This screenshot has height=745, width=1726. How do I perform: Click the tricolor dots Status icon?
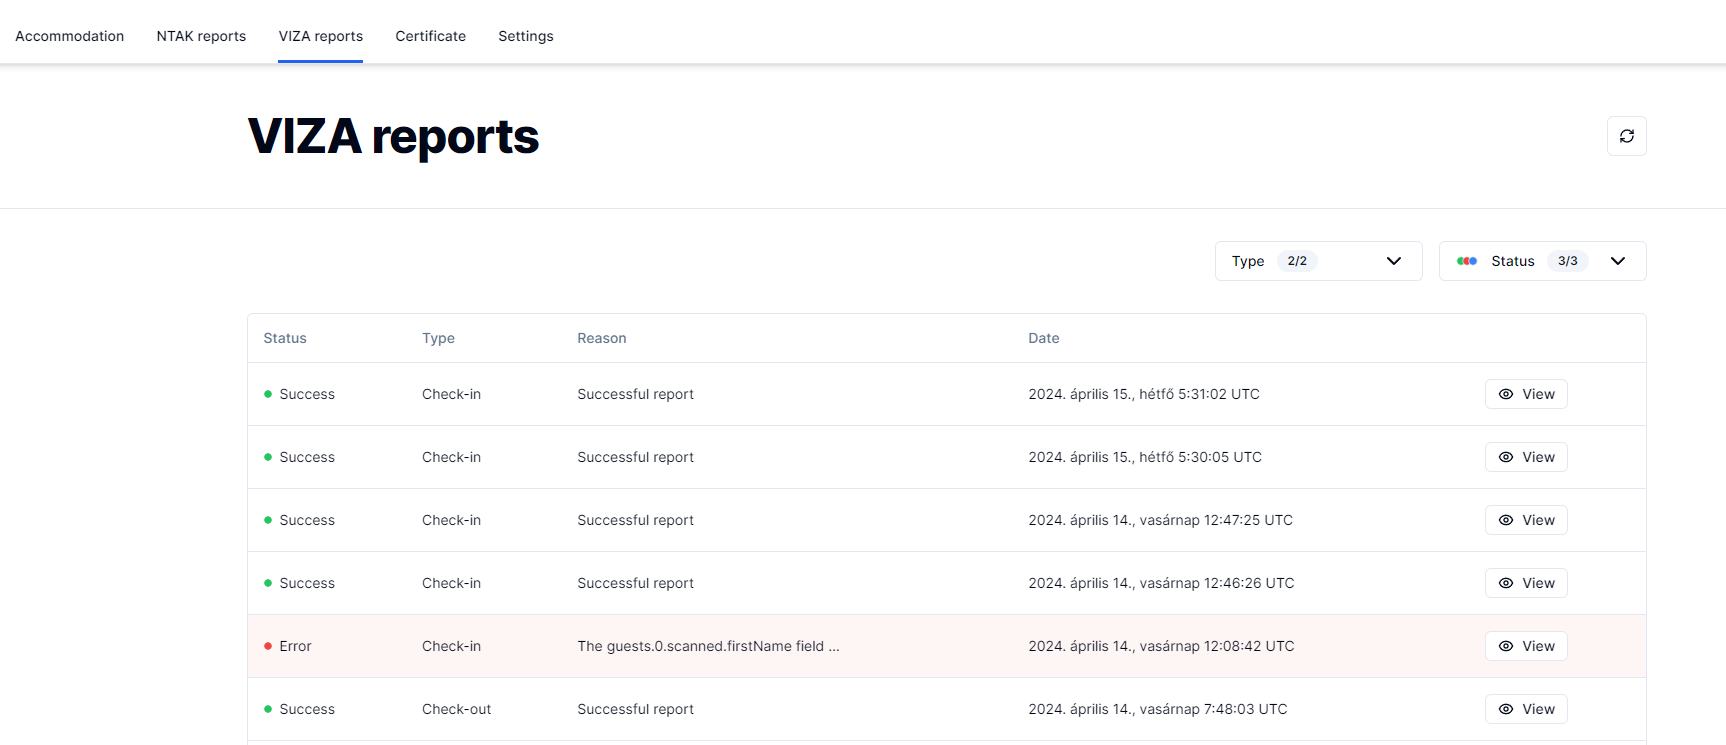pyautogui.click(x=1466, y=261)
